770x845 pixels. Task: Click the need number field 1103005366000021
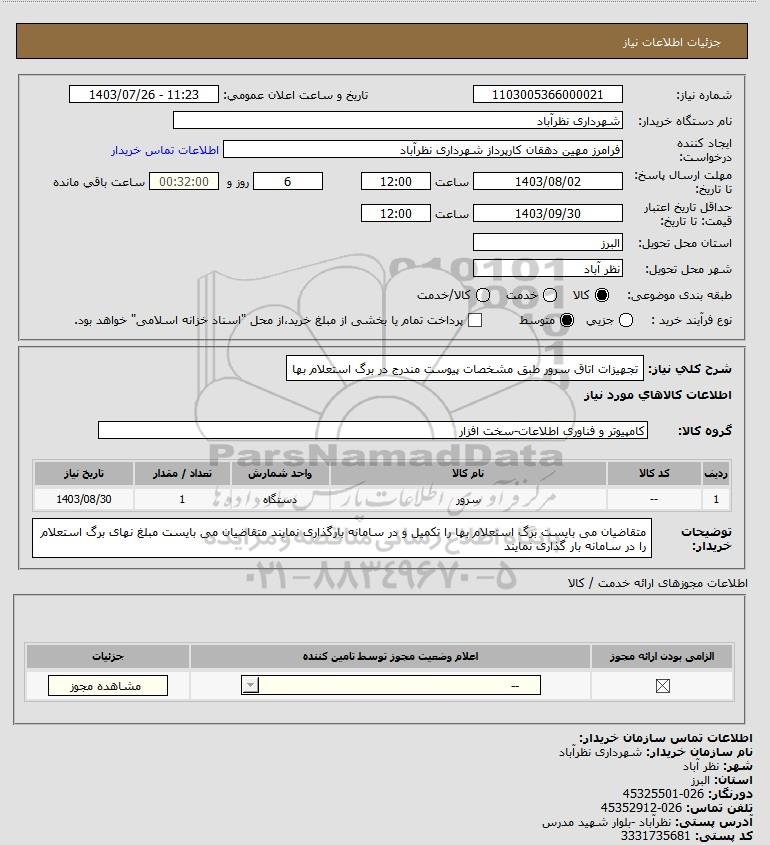547,94
